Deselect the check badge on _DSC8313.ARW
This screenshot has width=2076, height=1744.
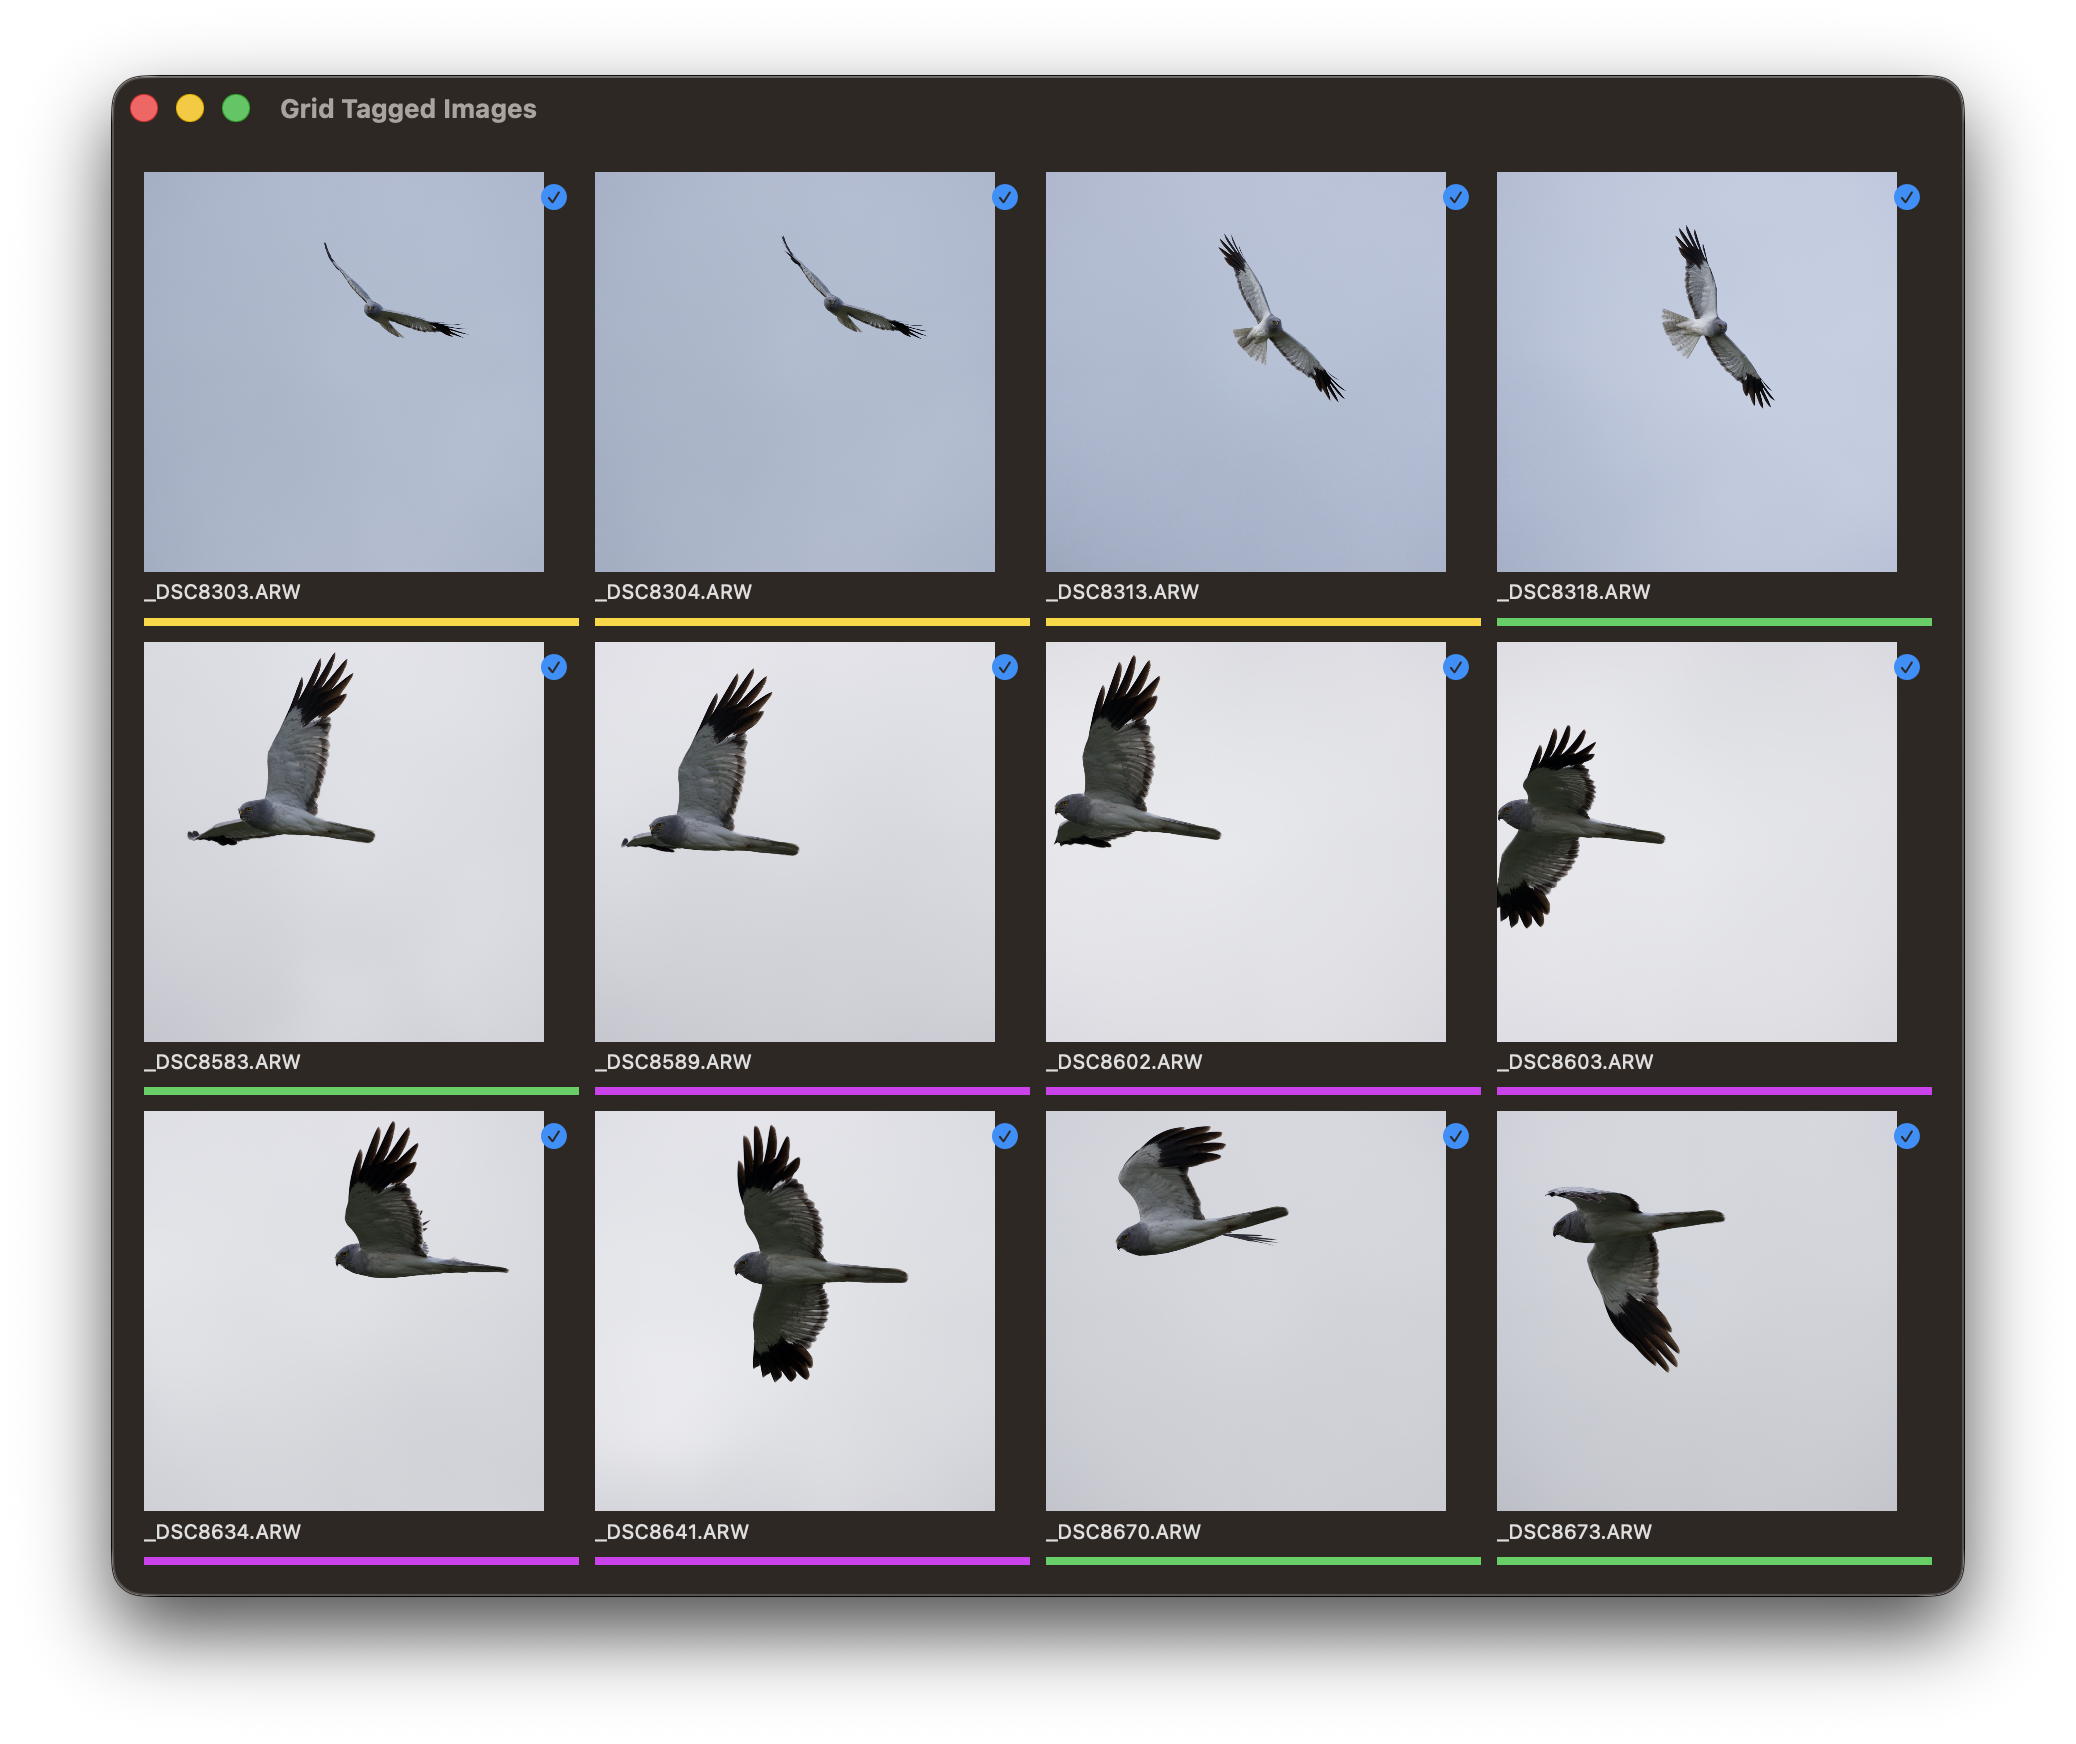(1456, 197)
